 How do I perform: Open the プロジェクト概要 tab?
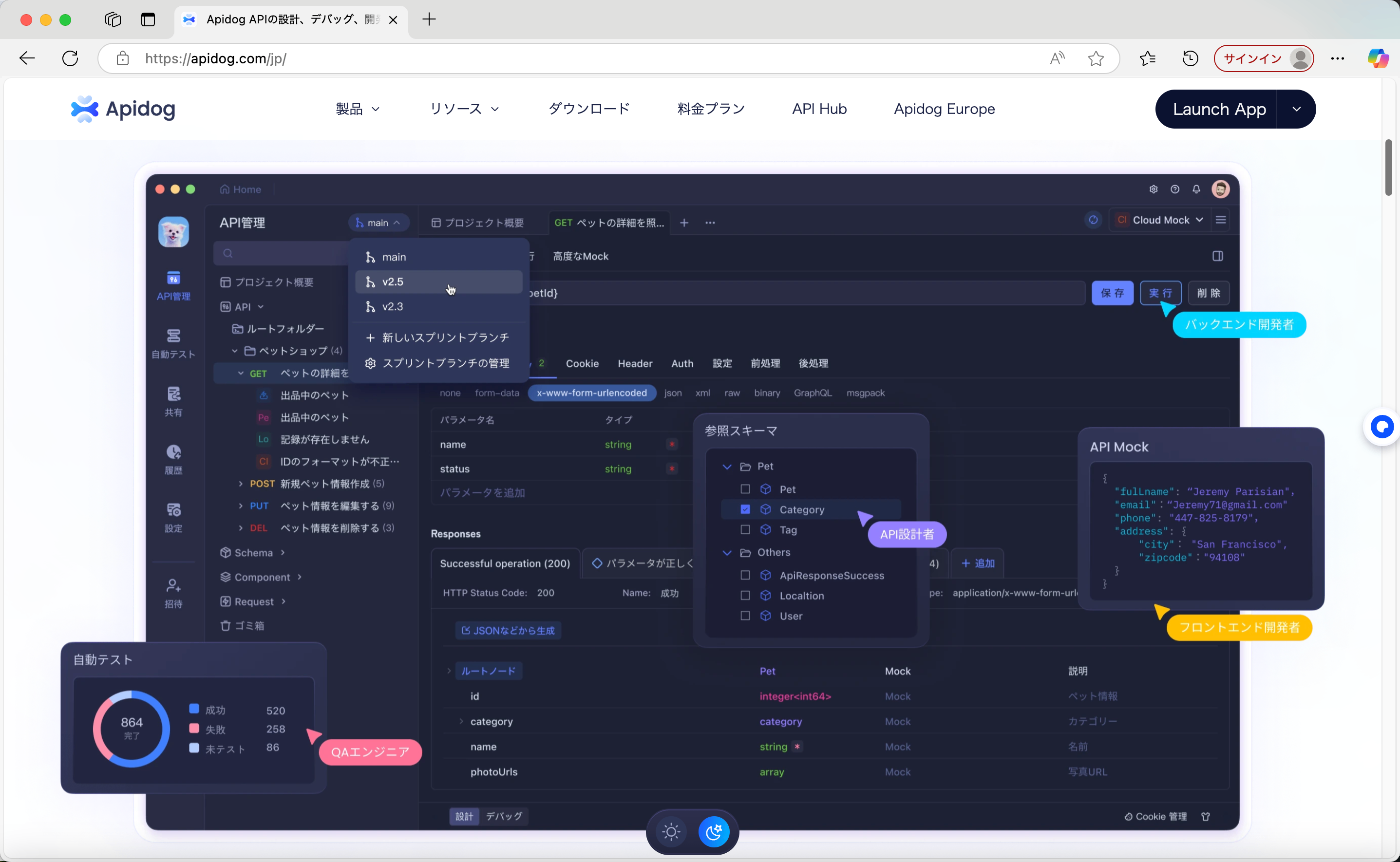477,222
